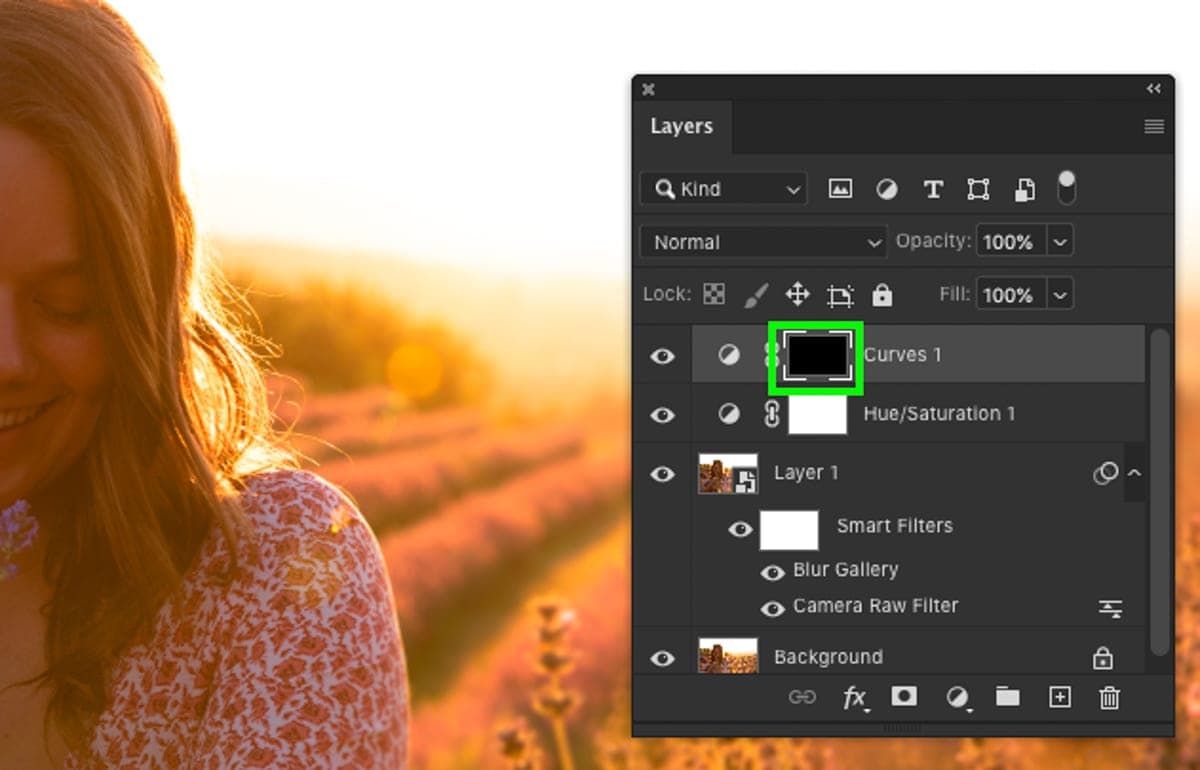Open the Normal blend mode dropdown
This screenshot has width=1200, height=770.
764,242
